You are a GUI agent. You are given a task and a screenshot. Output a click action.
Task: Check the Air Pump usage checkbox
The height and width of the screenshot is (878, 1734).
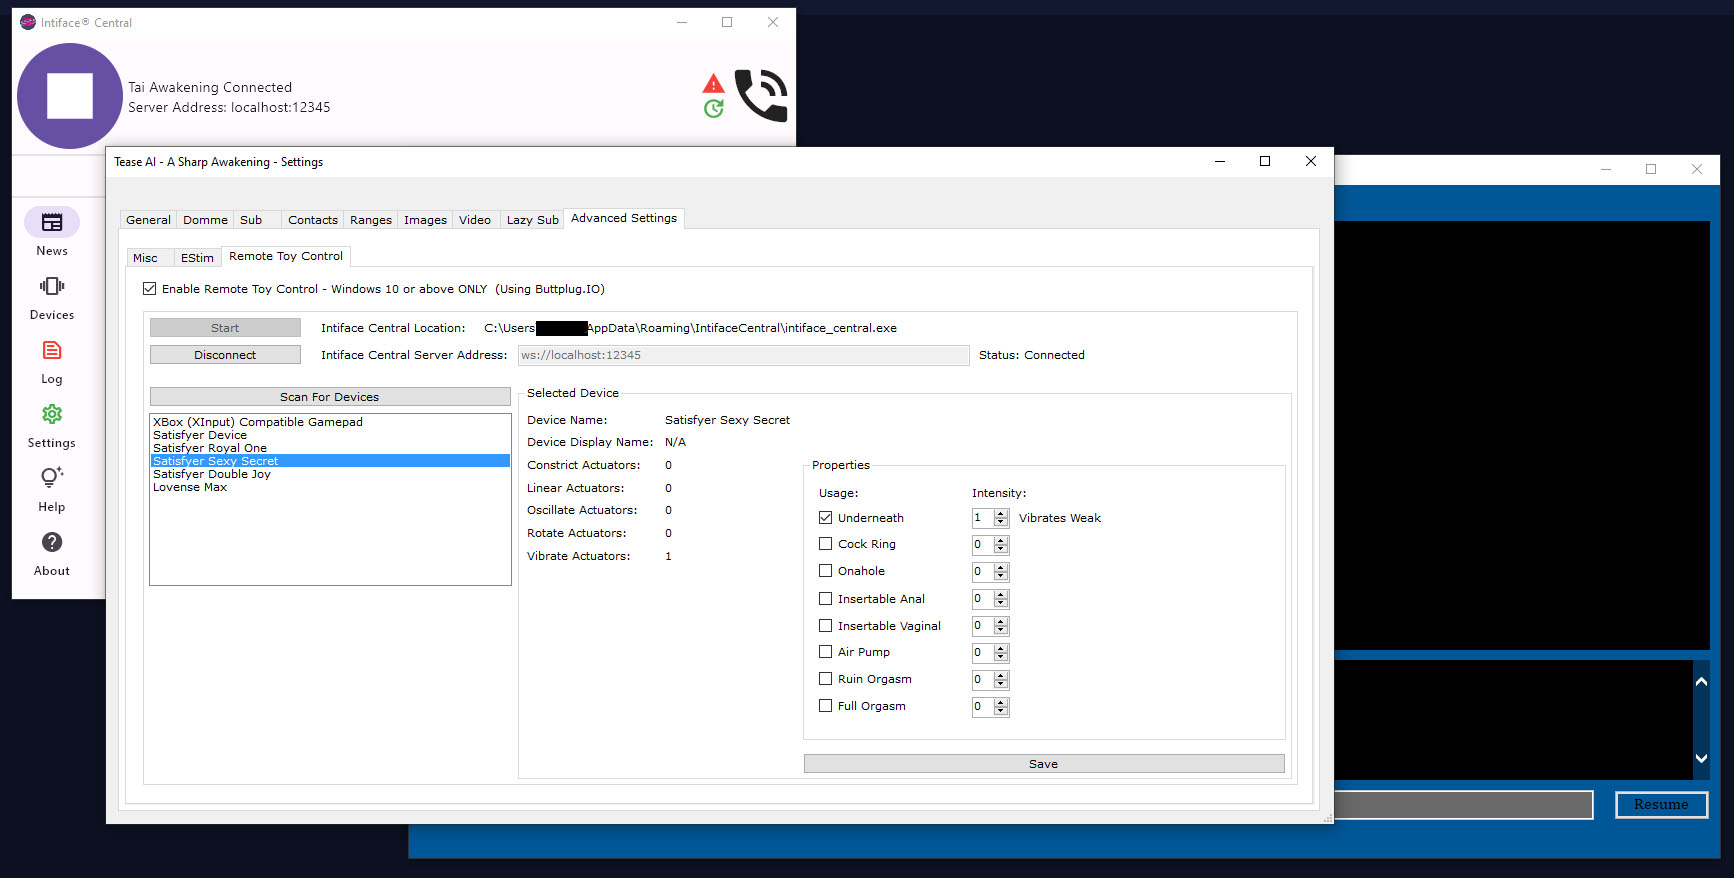825,652
